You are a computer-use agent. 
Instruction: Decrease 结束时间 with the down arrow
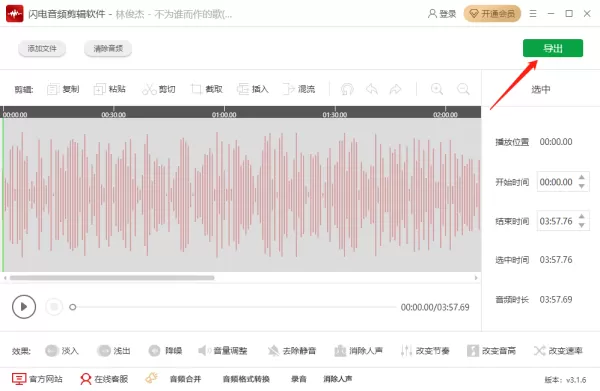[582, 226]
